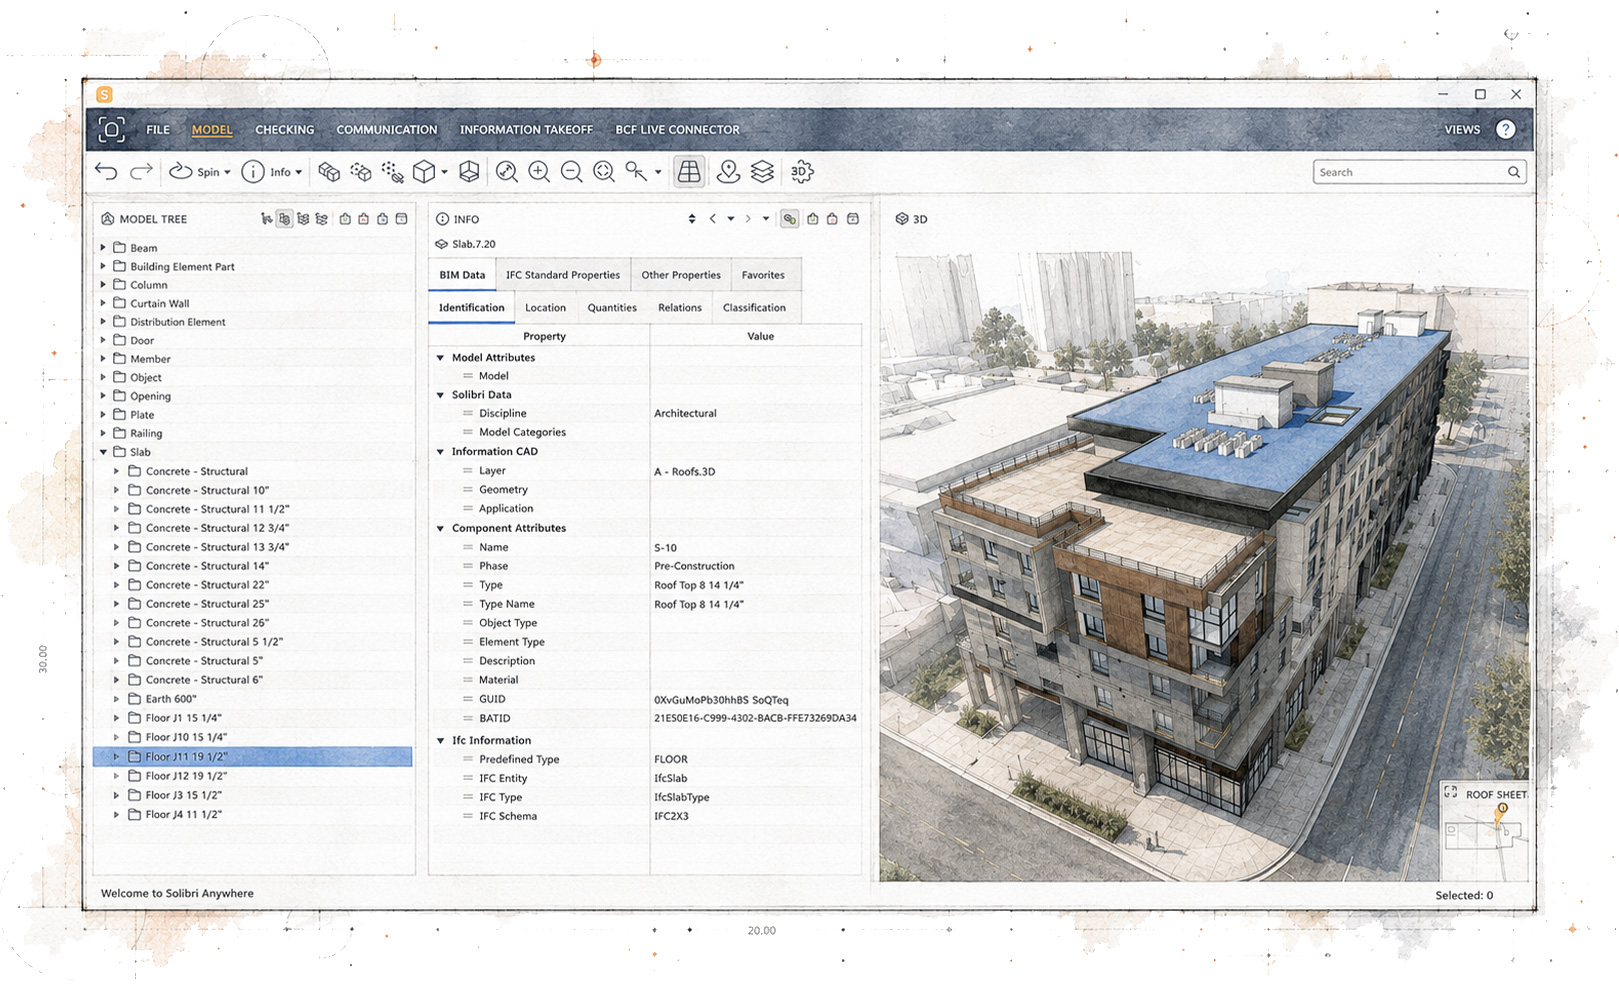
Task: Click the zoom out magnifier icon
Action: [572, 172]
